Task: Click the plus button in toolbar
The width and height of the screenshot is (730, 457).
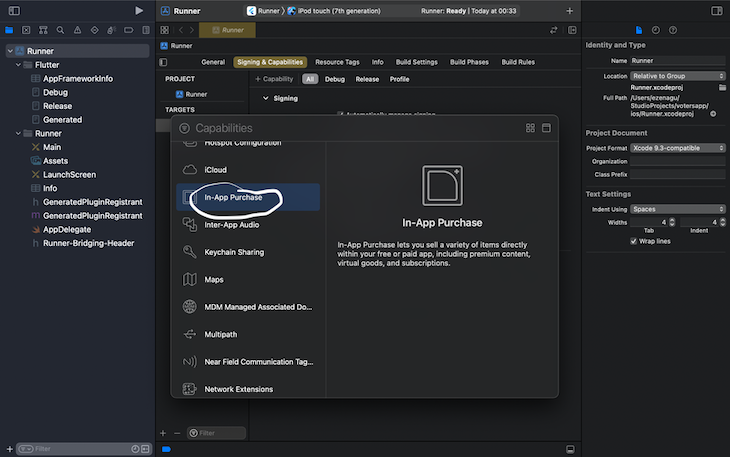Action: 570,10
